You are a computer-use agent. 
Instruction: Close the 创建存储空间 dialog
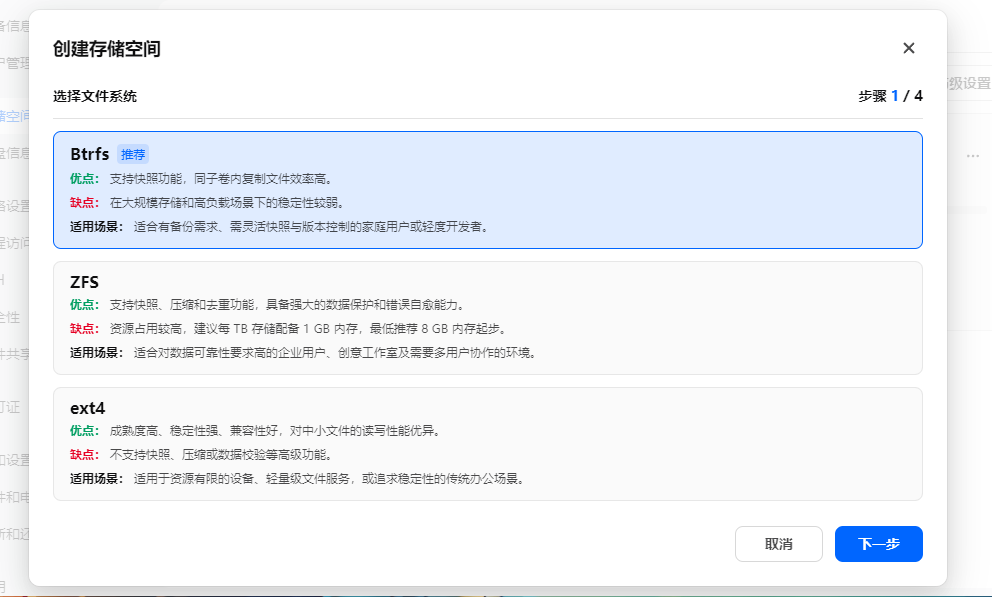[x=908, y=47]
